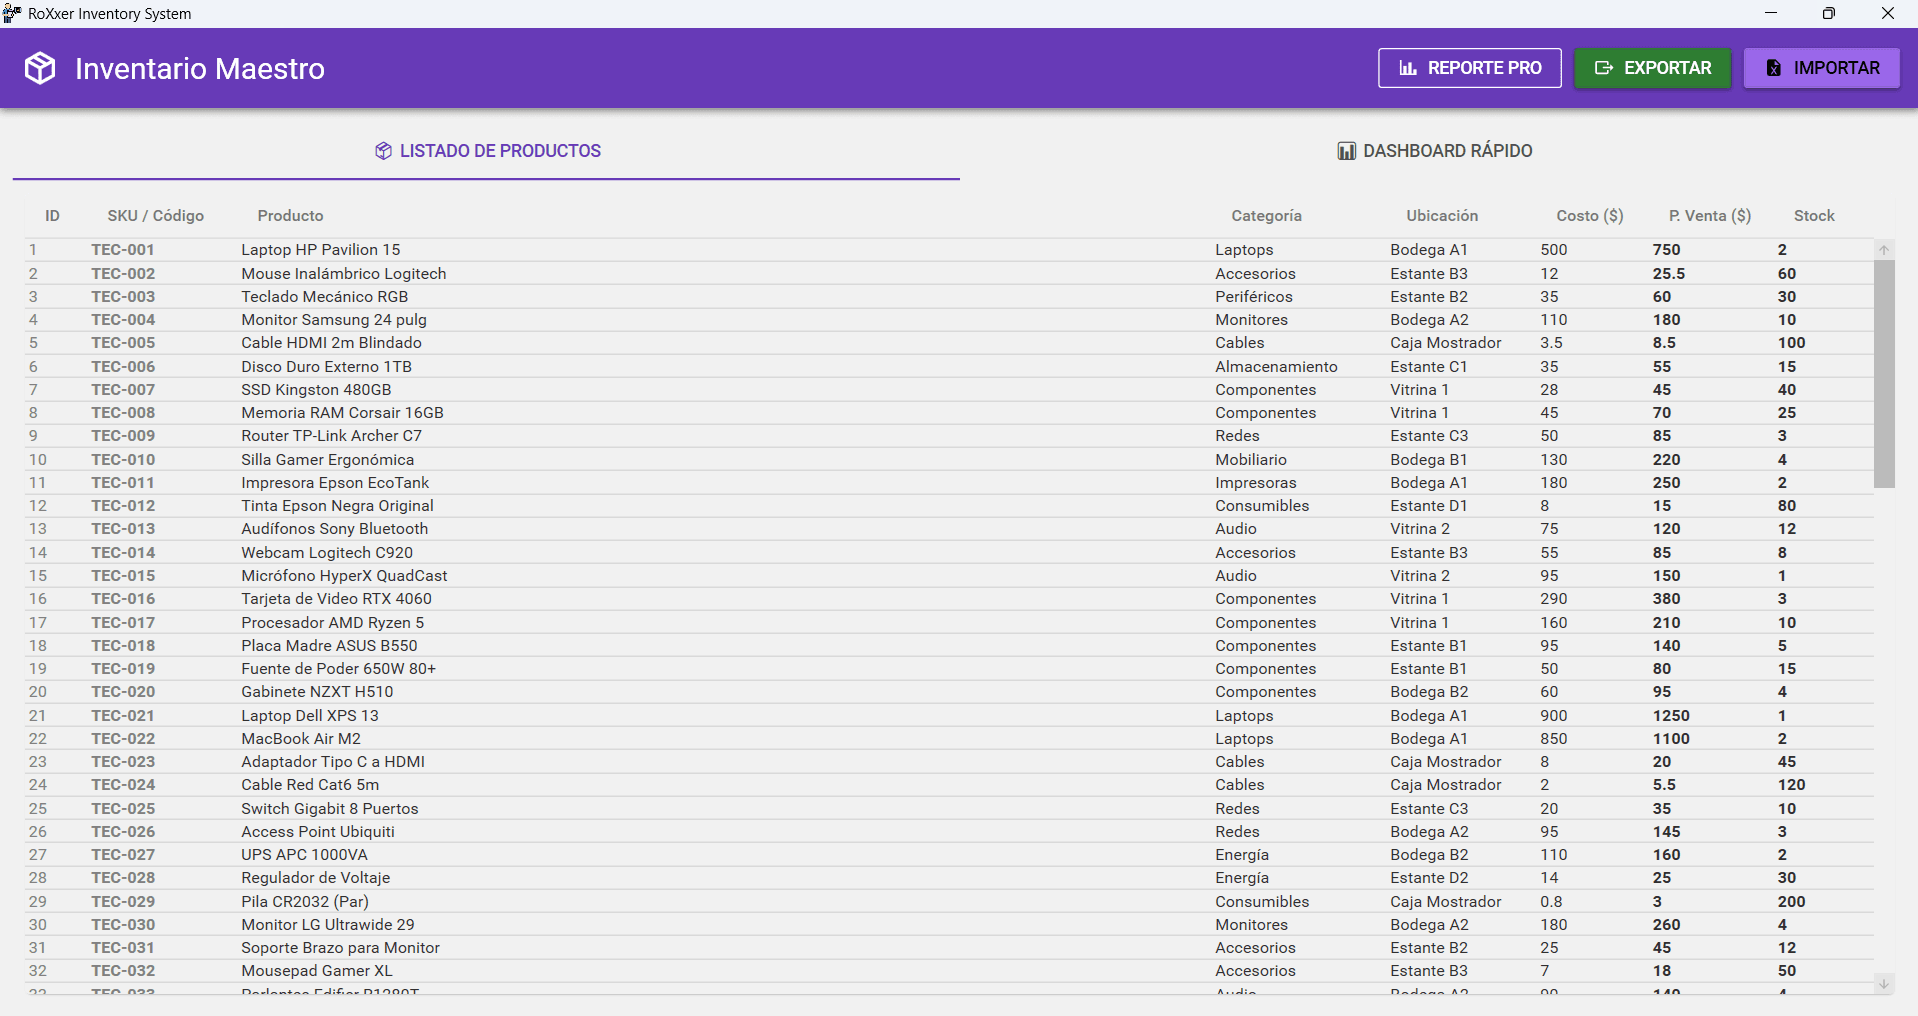Image resolution: width=1918 pixels, height=1016 pixels.
Task: Click the IMPORTAR button
Action: coord(1822,68)
